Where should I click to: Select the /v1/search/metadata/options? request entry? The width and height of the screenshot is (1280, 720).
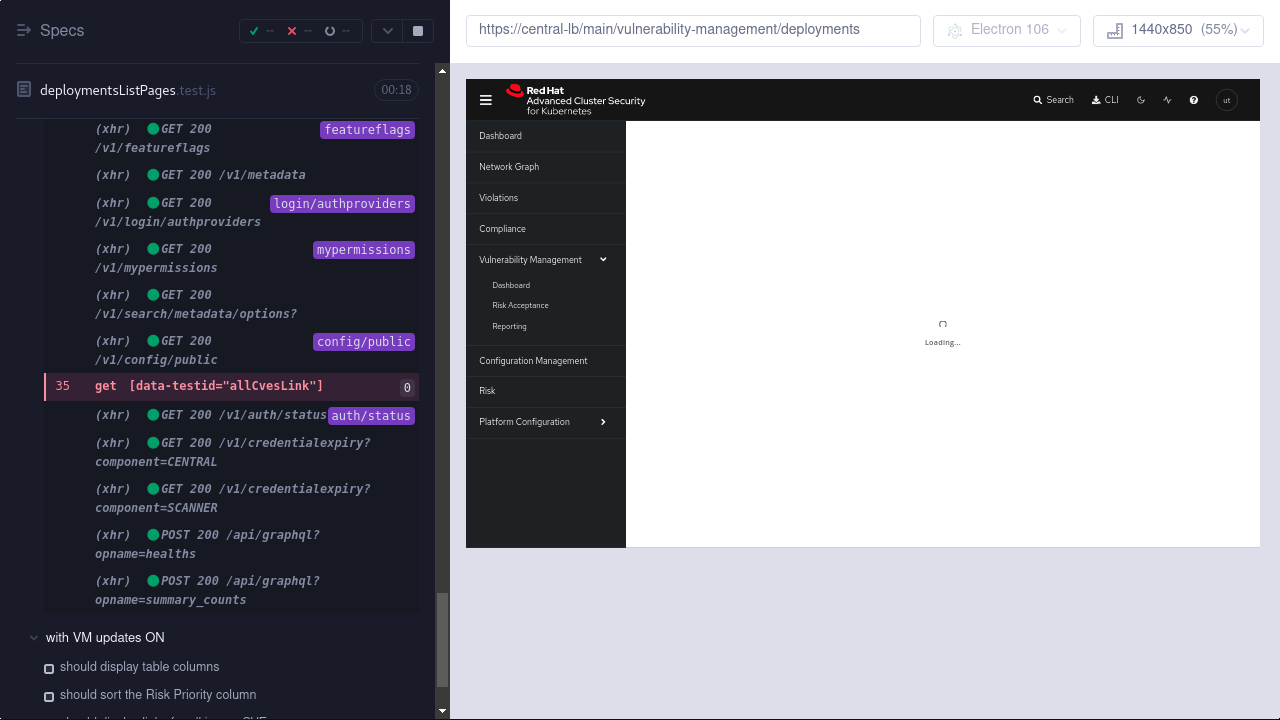[x=231, y=304]
